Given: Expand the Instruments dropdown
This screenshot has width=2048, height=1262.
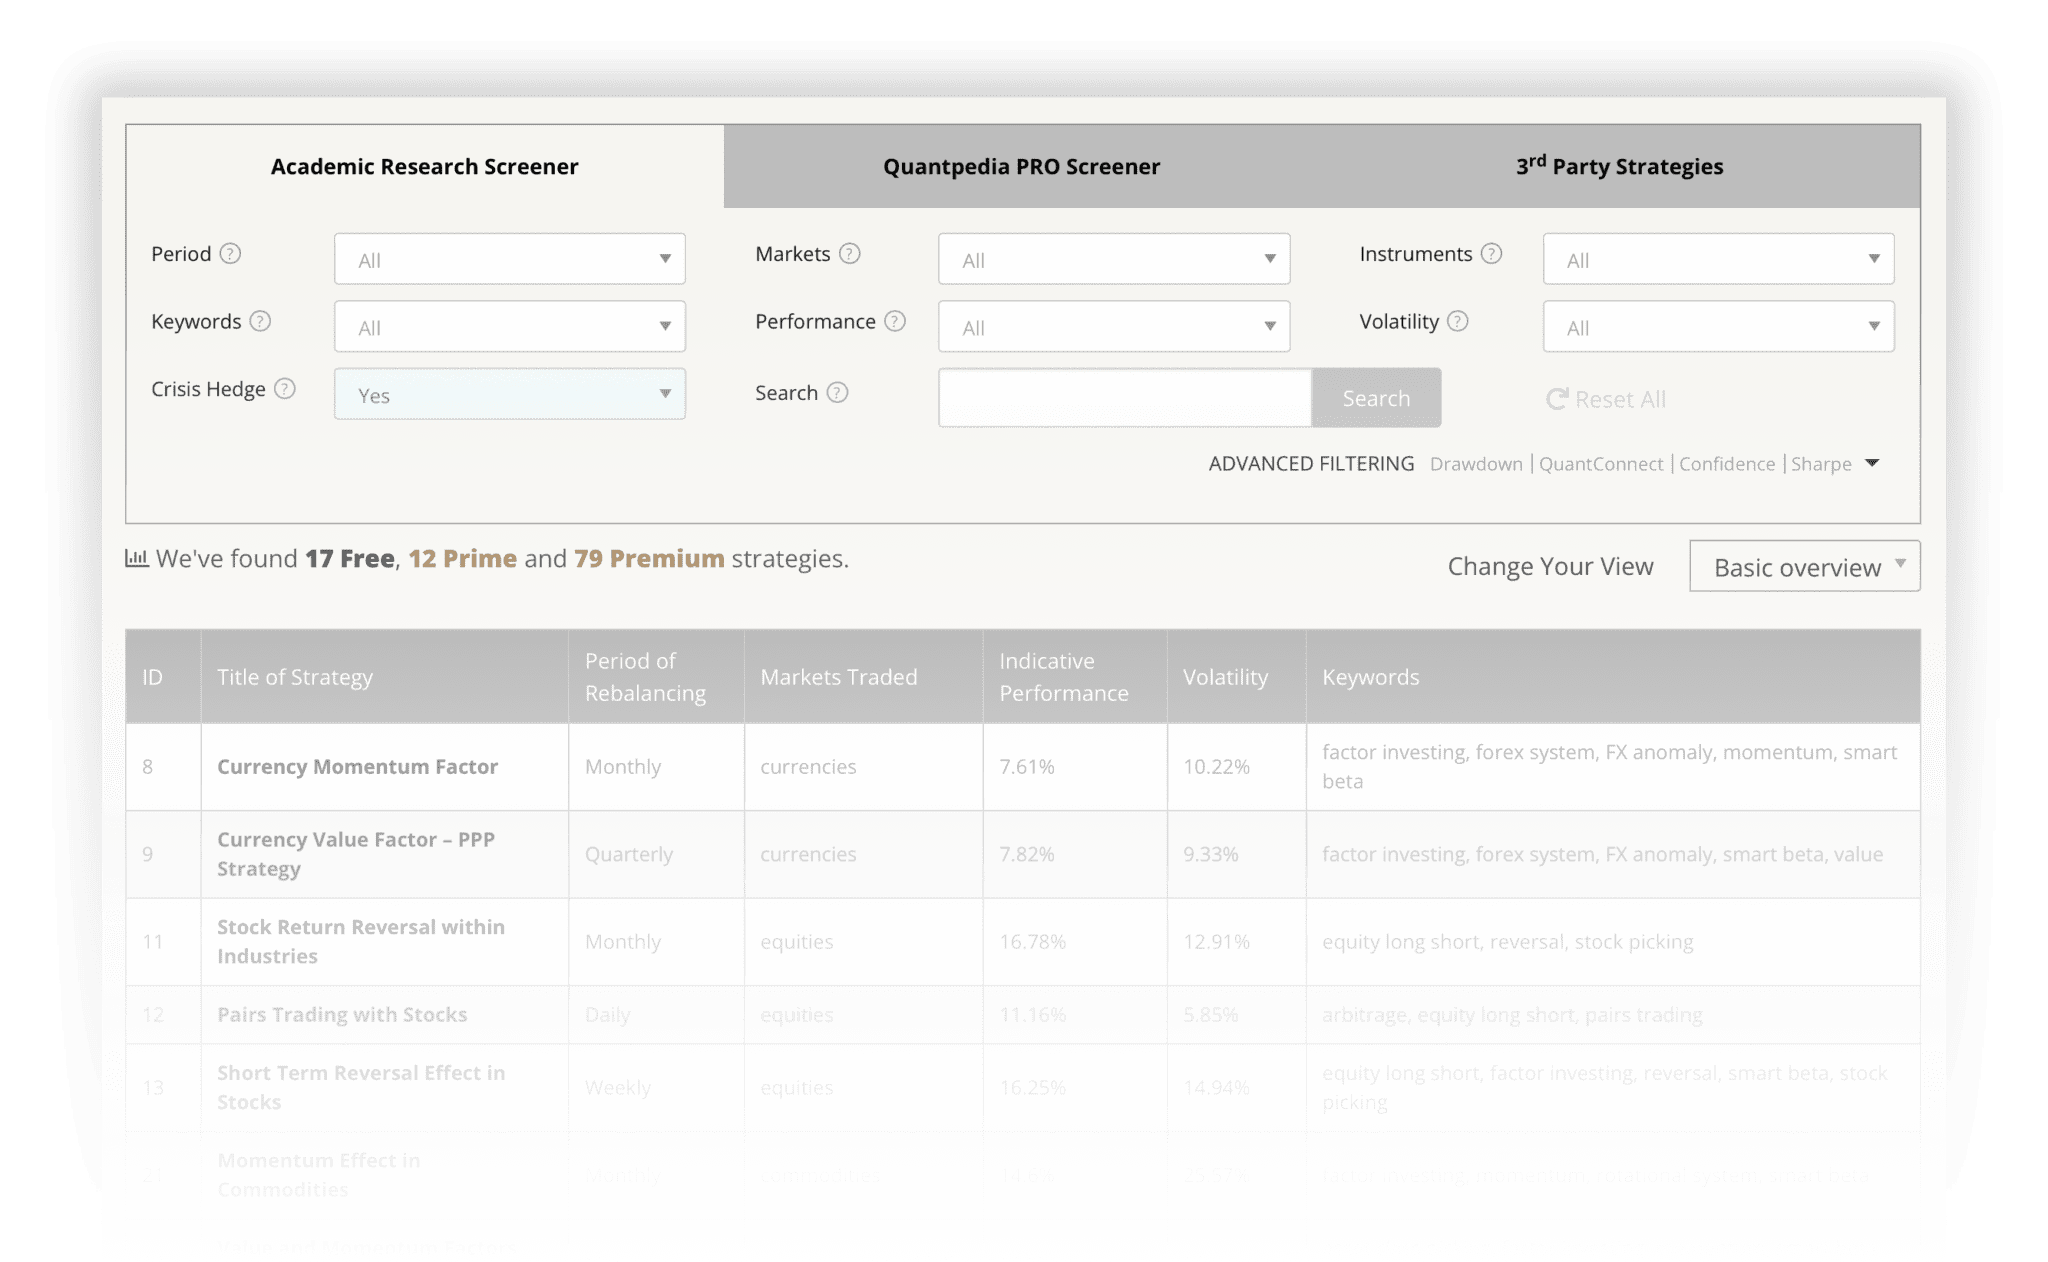Looking at the screenshot, I should point(1718,259).
